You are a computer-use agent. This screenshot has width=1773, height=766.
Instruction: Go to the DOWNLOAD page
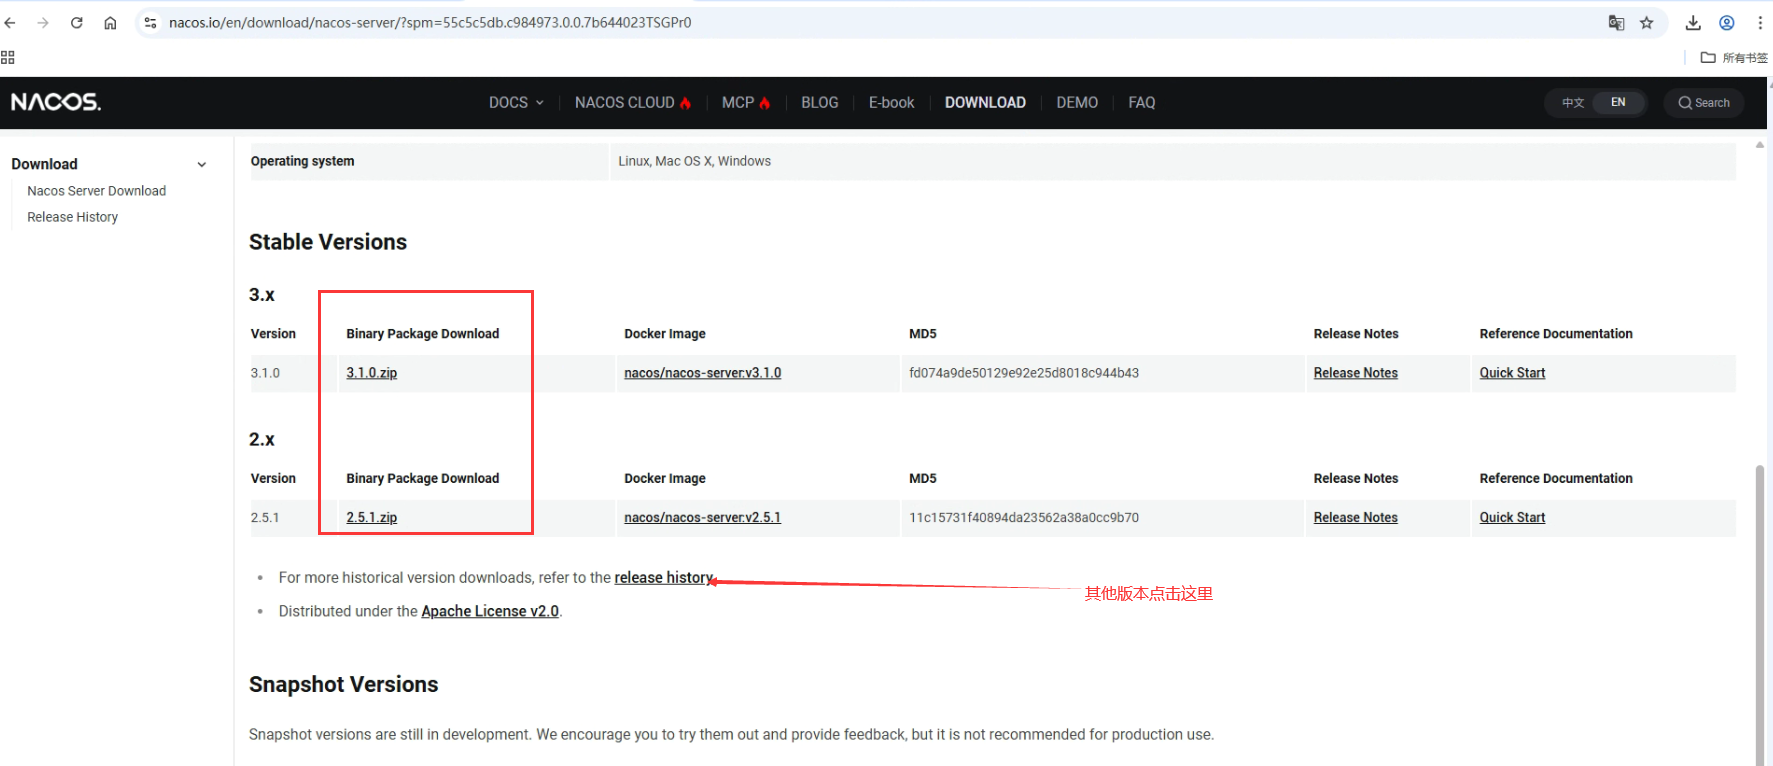(985, 103)
